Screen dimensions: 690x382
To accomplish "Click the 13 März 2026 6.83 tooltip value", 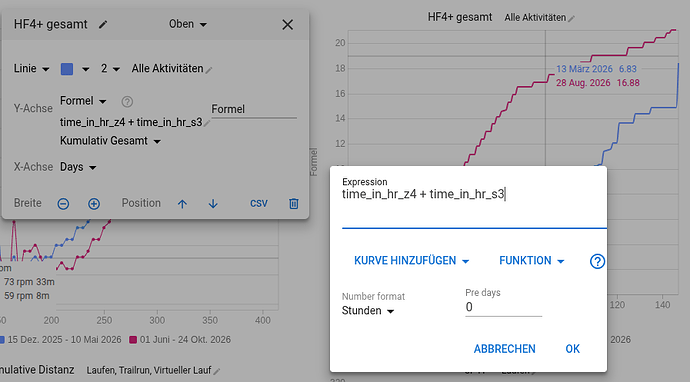I will coord(596,69).
